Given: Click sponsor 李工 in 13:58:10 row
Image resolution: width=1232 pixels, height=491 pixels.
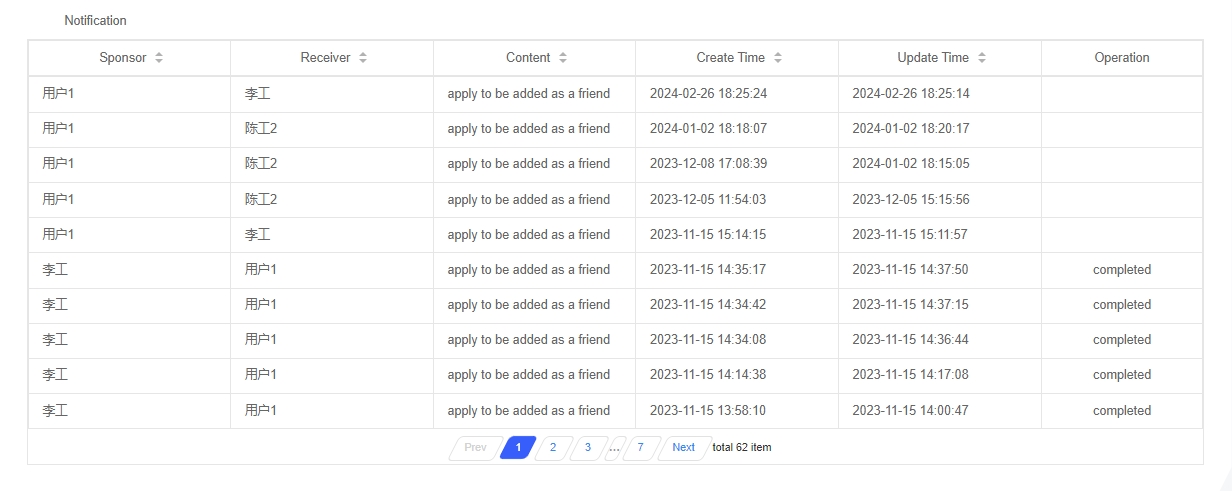Looking at the screenshot, I should [55, 411].
